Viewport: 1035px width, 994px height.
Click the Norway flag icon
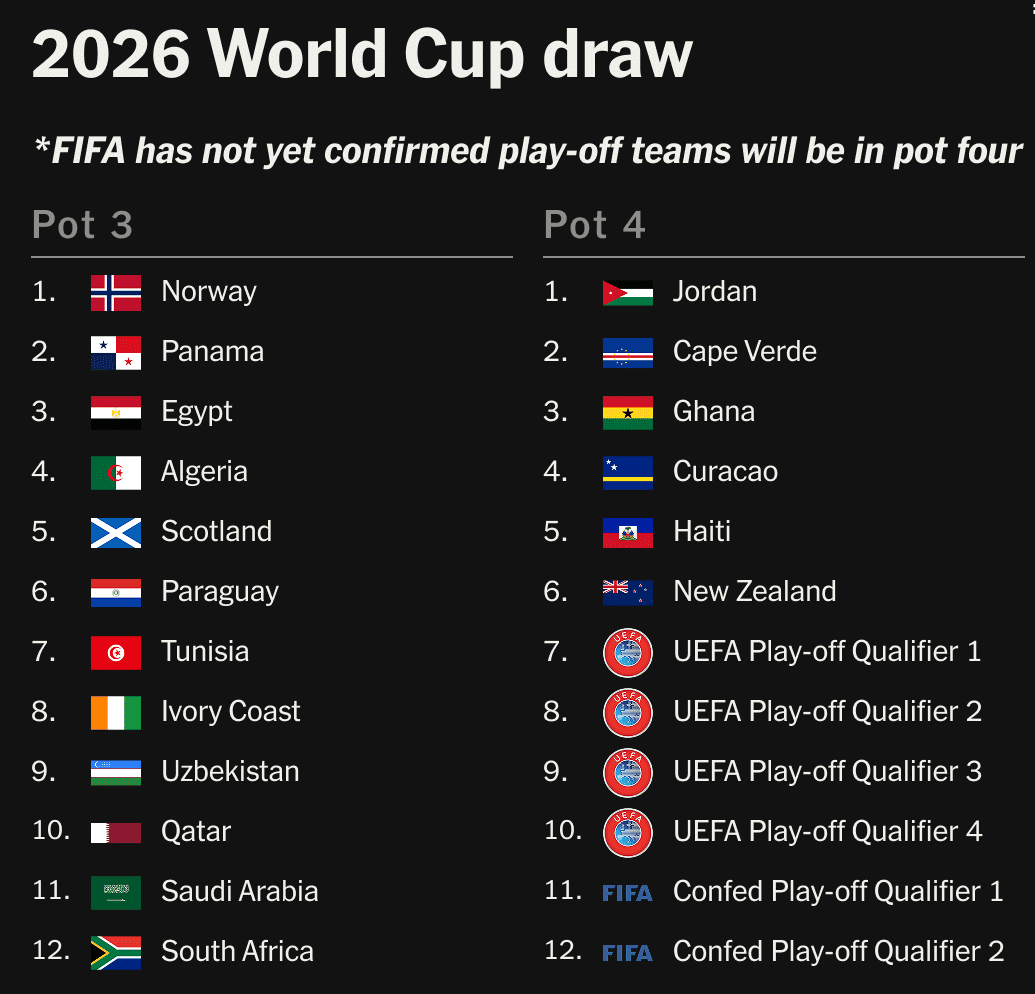pos(116,292)
